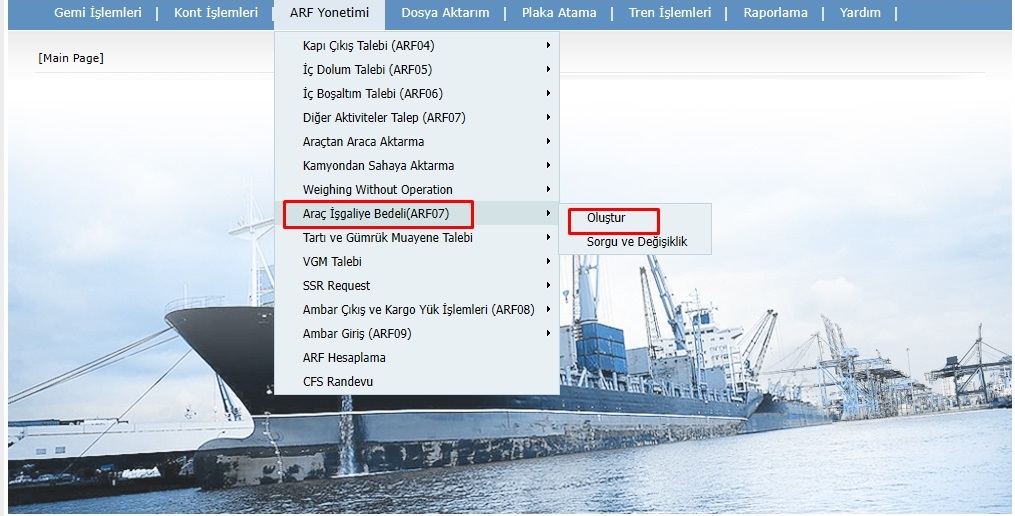Open Tren İşlemleri menu
Viewport: 1015px width, 516px height.
tap(670, 13)
